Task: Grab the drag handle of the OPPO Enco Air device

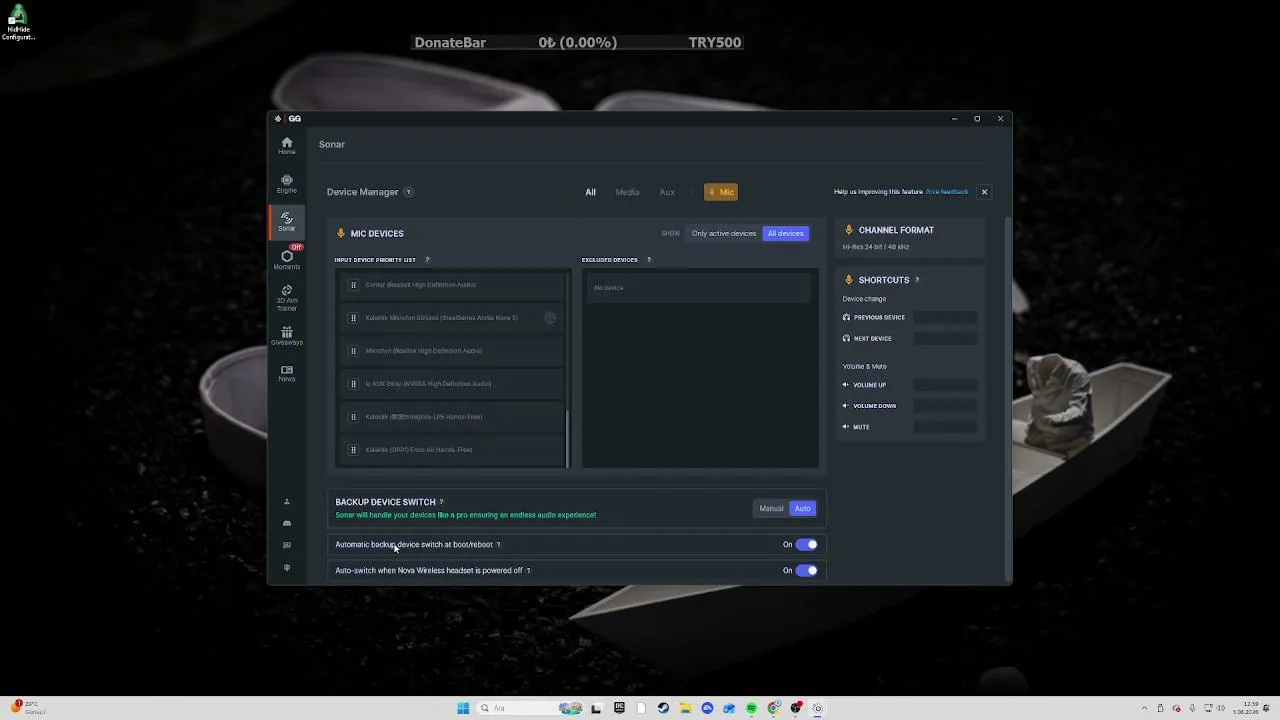Action: (x=353, y=450)
